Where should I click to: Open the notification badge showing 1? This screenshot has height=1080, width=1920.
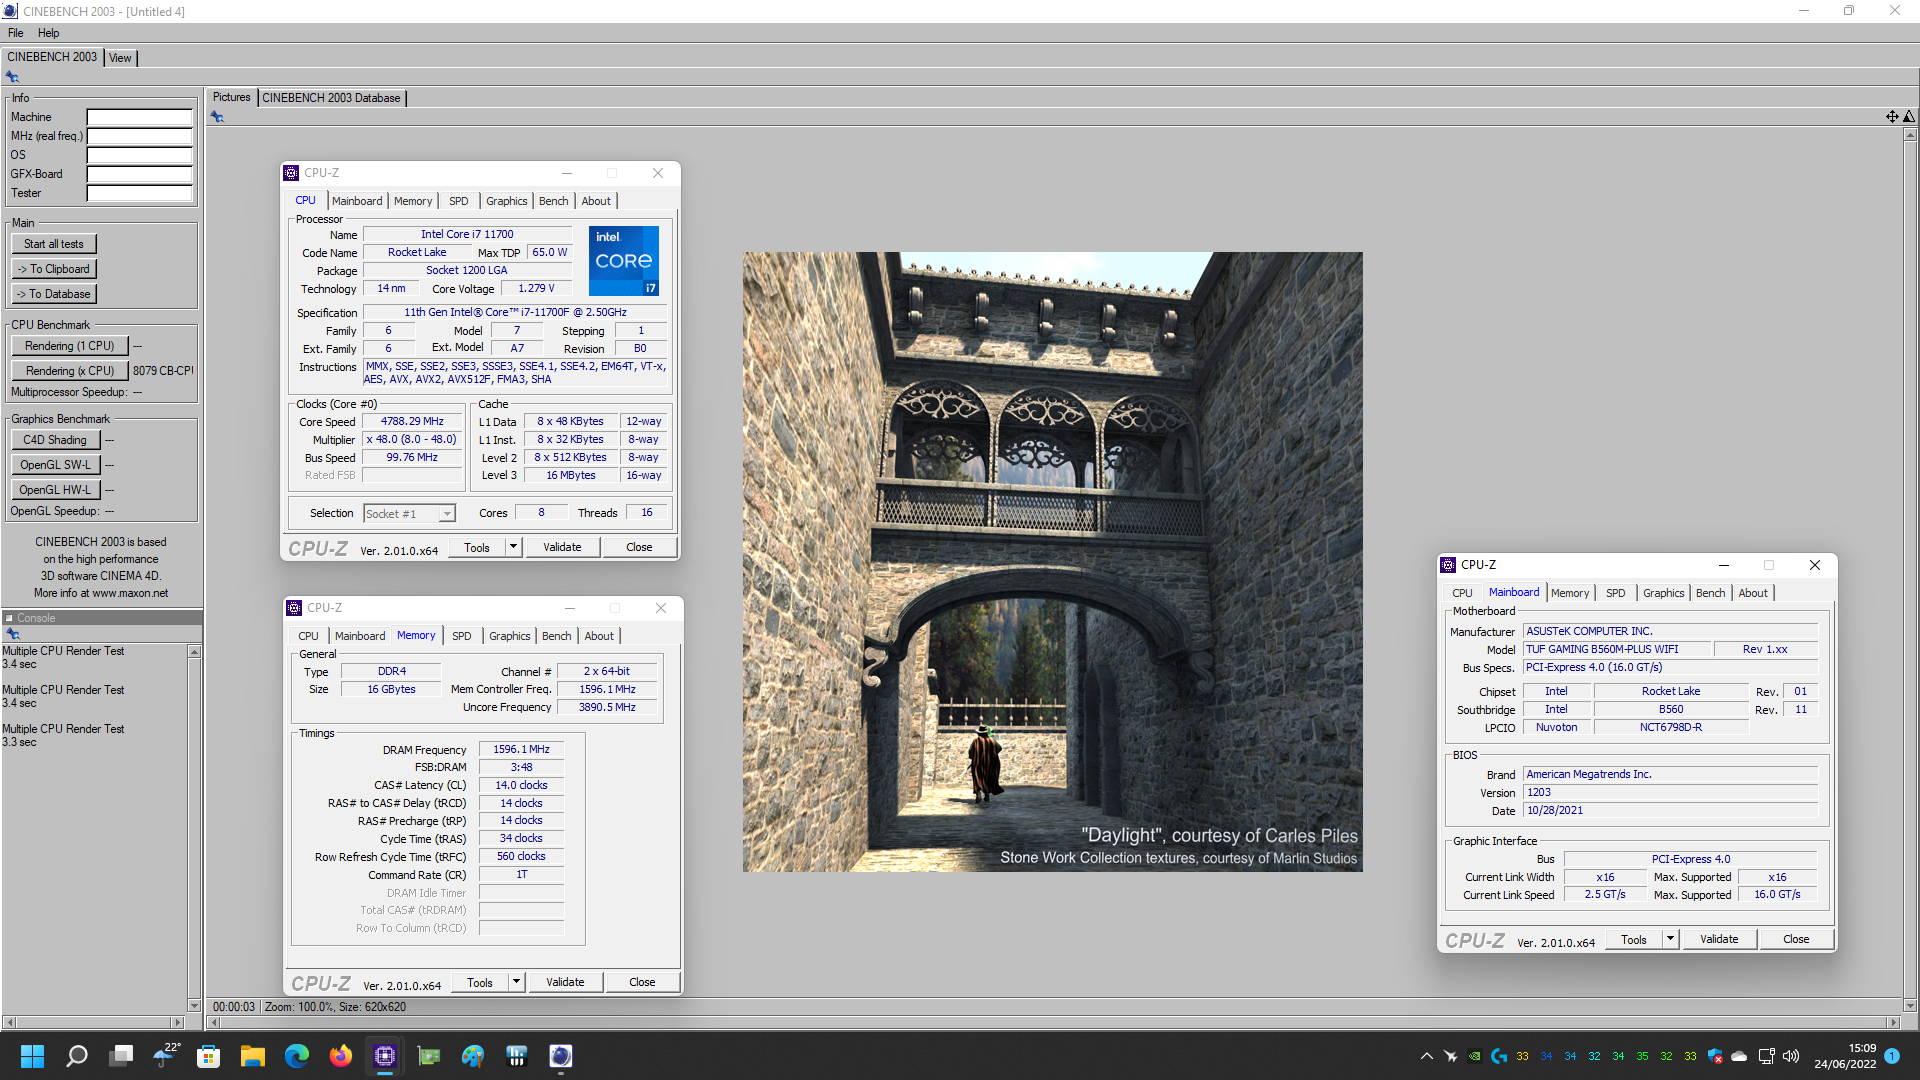(x=1892, y=1056)
